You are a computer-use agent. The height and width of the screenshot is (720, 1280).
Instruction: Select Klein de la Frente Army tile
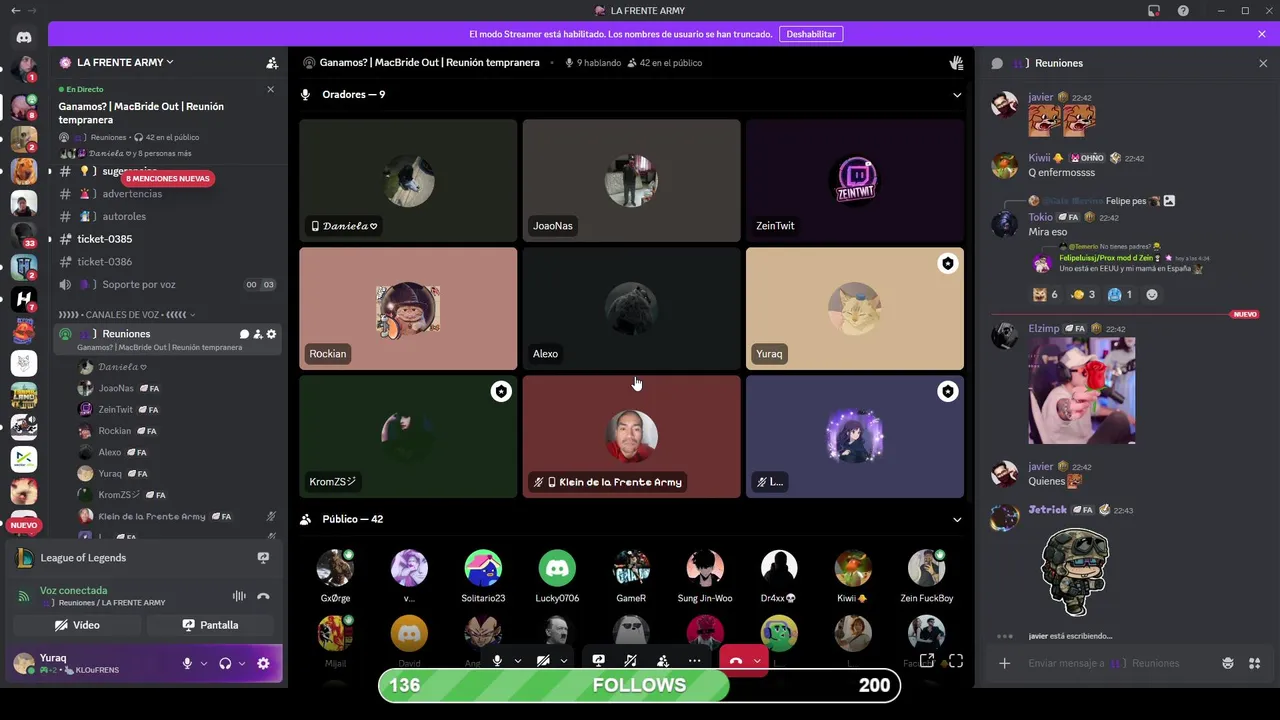[631, 437]
